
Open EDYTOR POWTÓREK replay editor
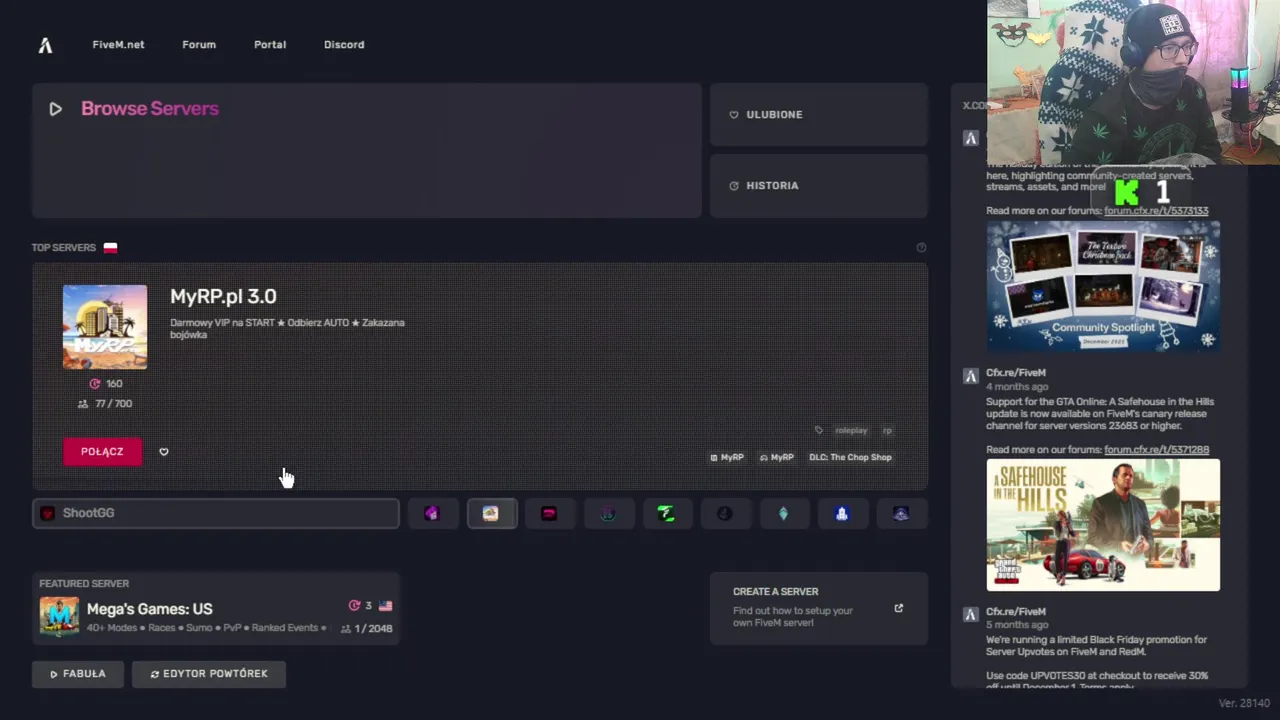(x=209, y=674)
